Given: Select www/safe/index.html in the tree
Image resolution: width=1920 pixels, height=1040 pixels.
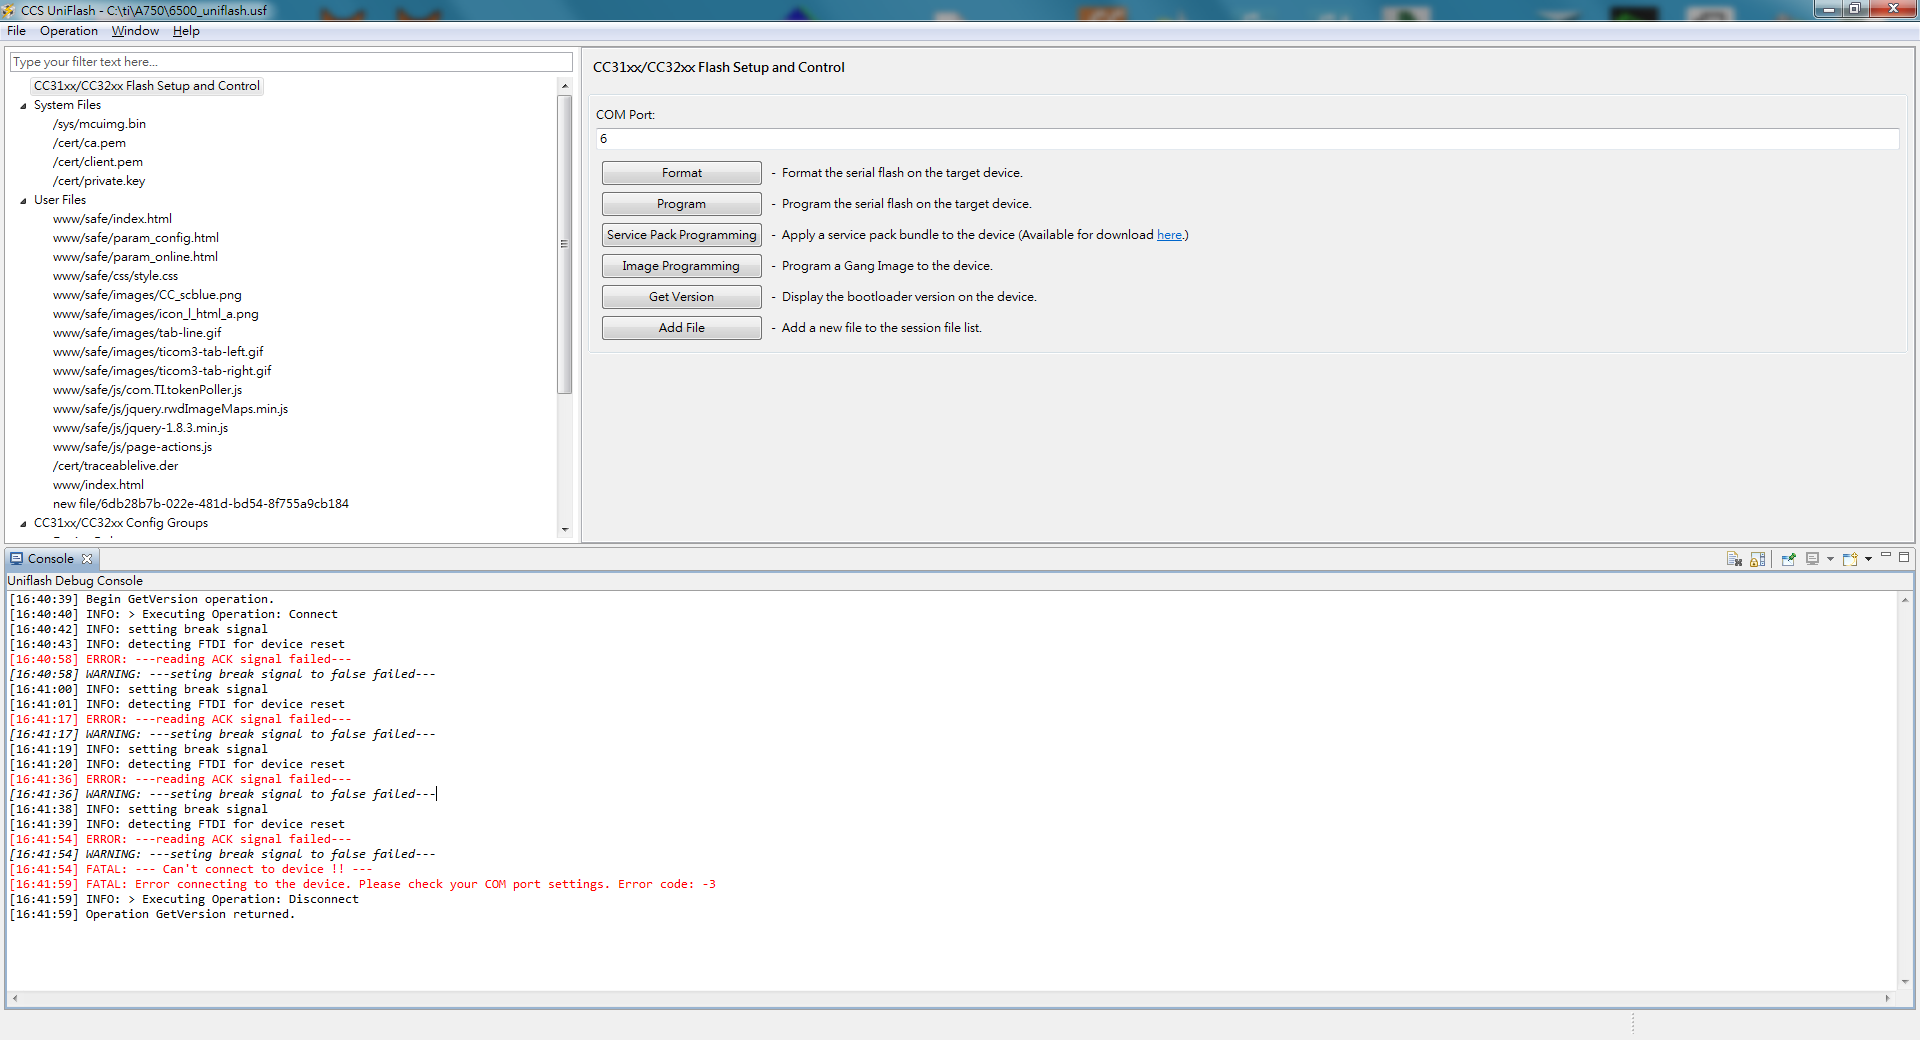Looking at the screenshot, I should click(112, 219).
